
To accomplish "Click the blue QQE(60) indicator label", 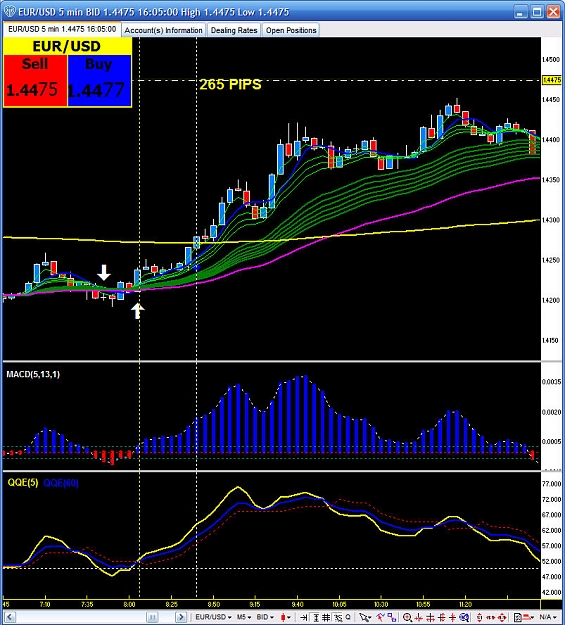I will click(x=61, y=483).
